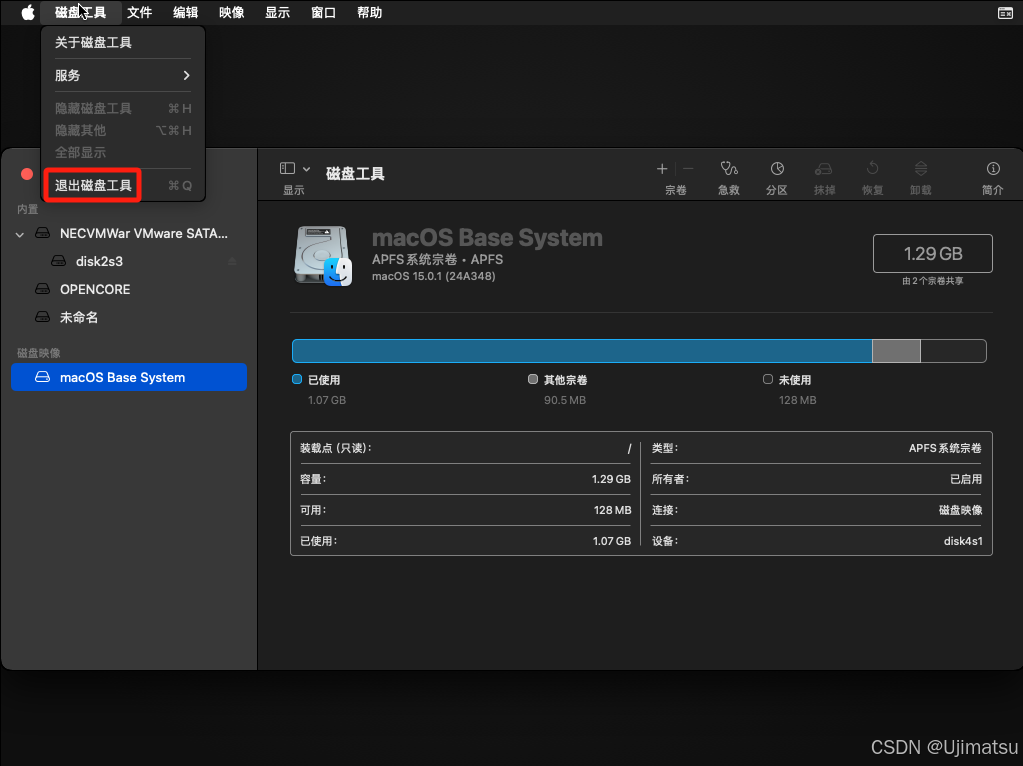Open the 编辑 menu
The height and width of the screenshot is (766, 1023).
tap(185, 12)
